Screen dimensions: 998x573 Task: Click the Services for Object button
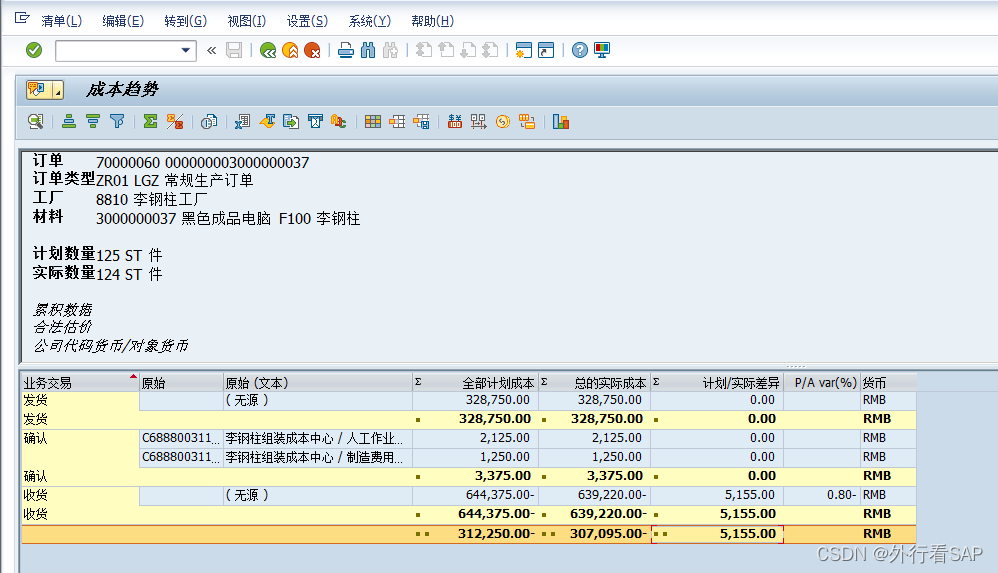tap(38, 90)
